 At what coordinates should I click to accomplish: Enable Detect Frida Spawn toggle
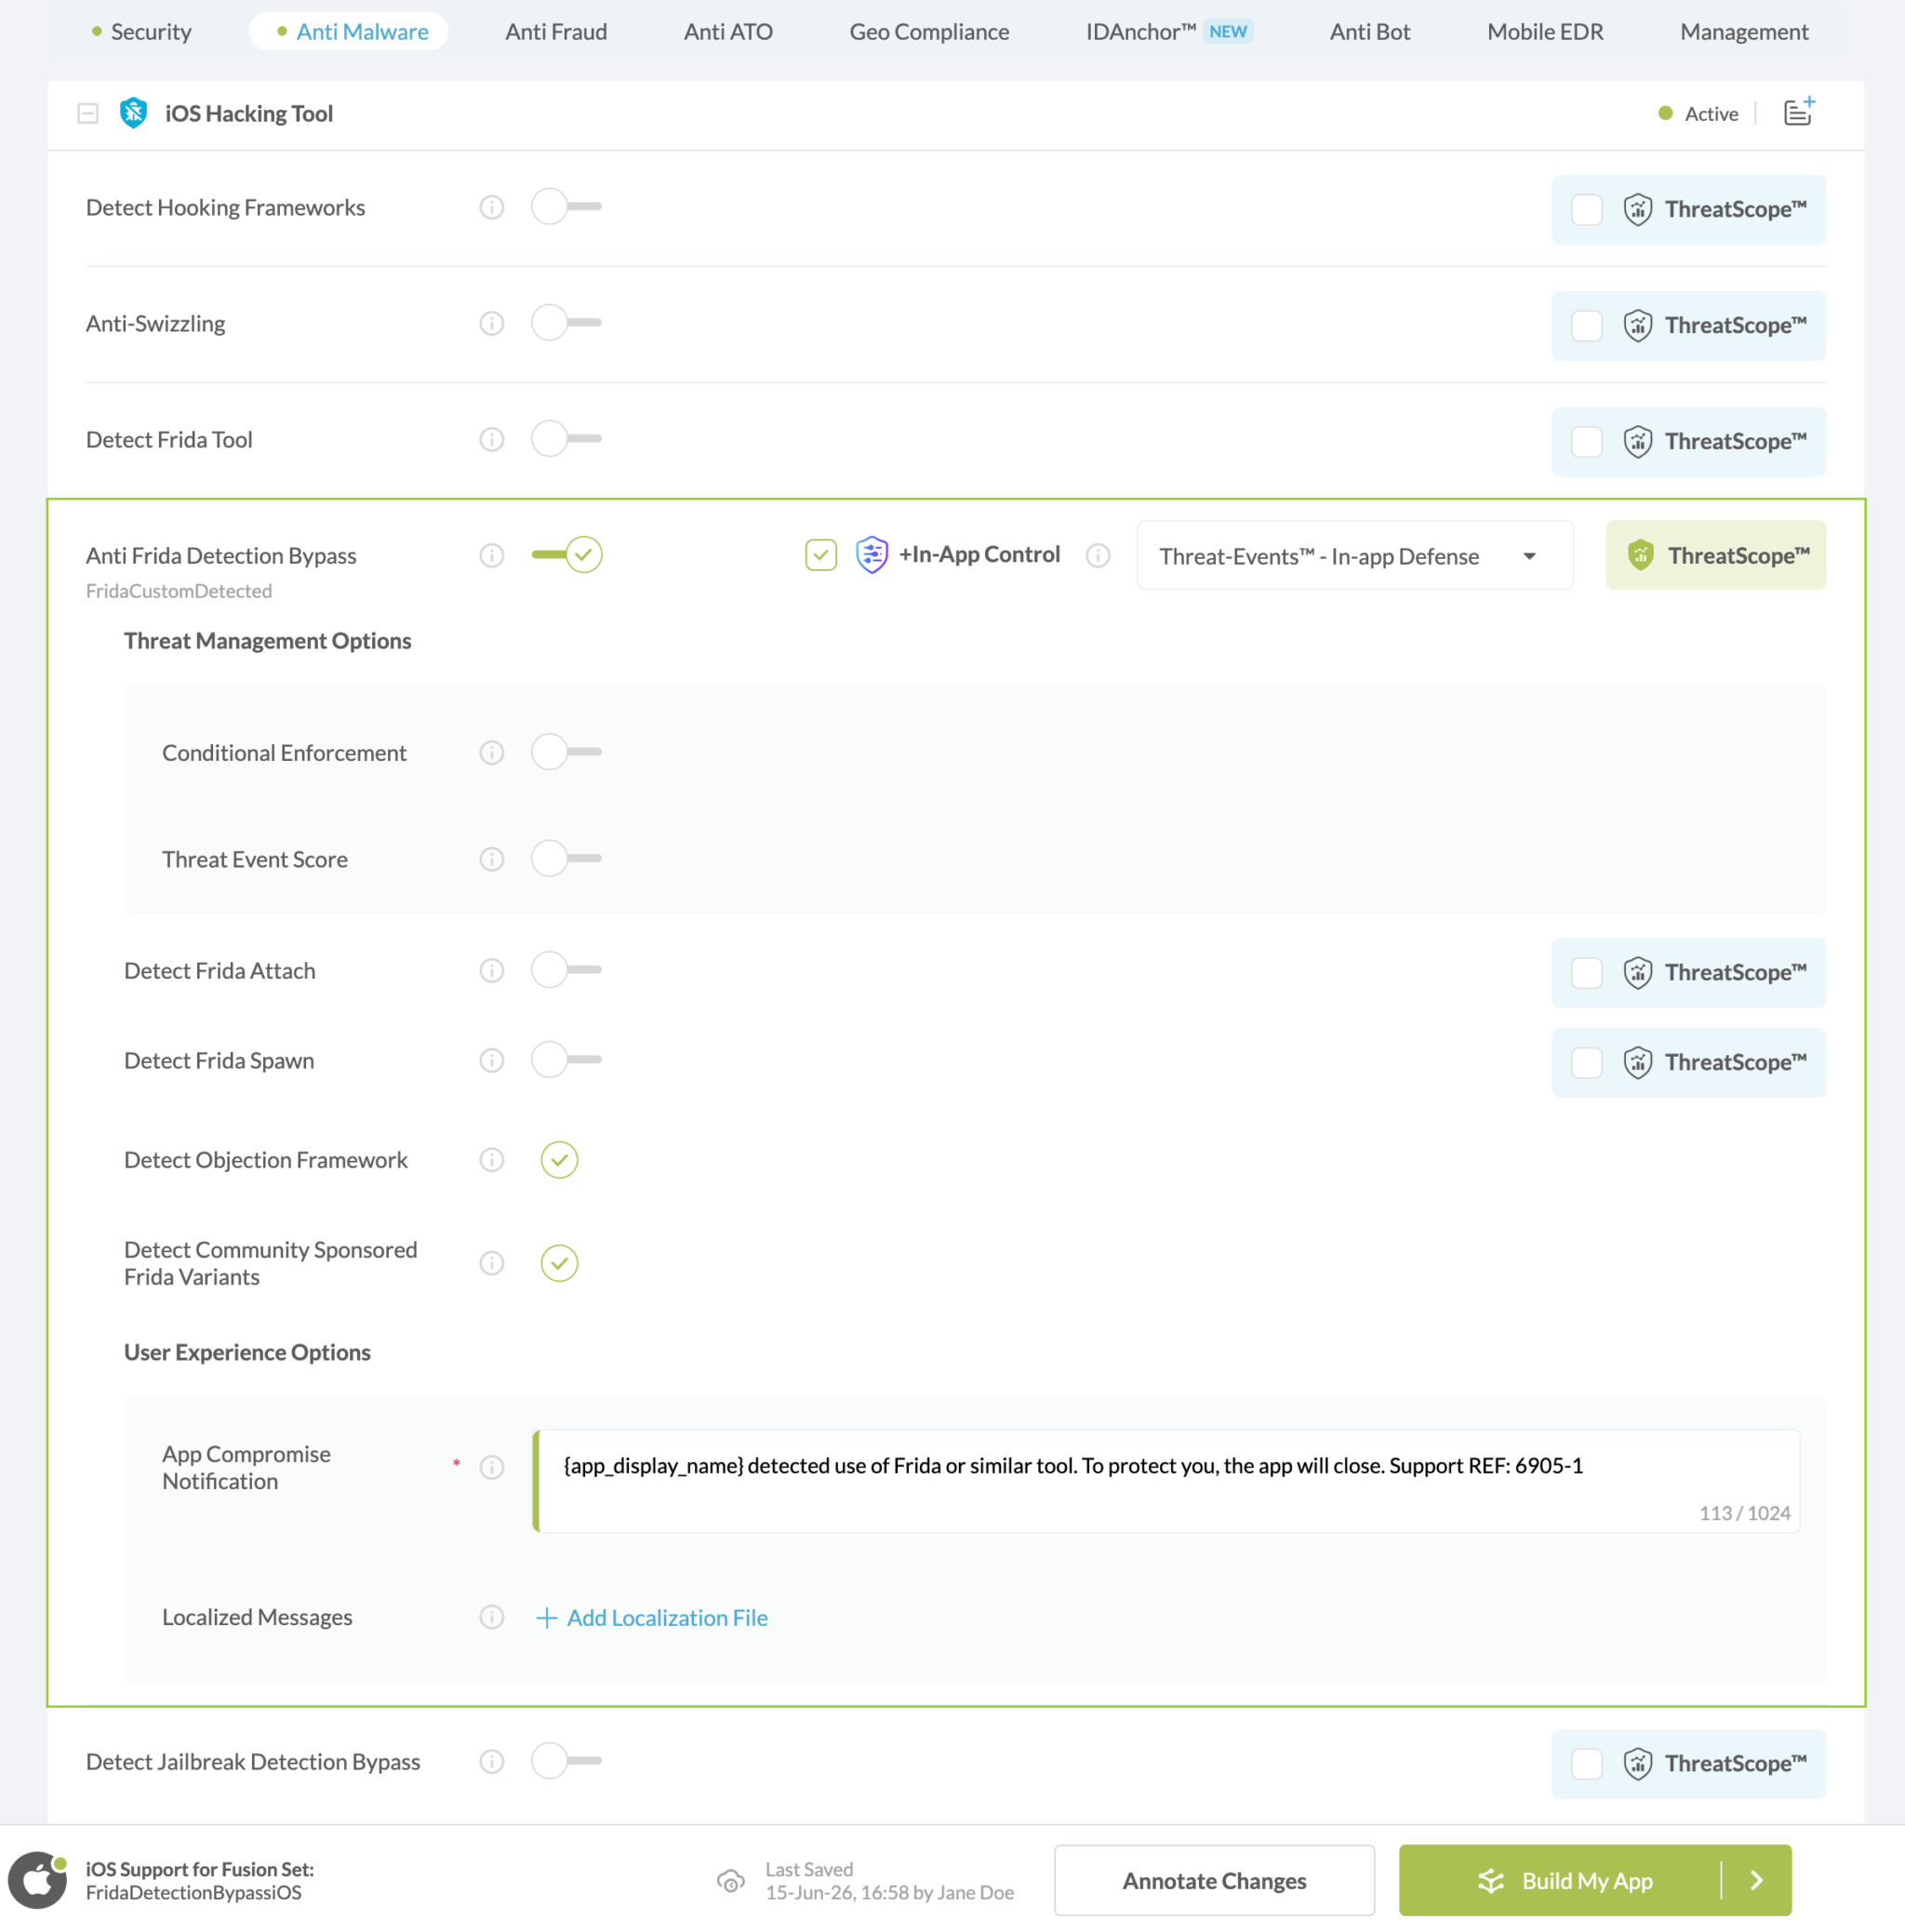(566, 1060)
